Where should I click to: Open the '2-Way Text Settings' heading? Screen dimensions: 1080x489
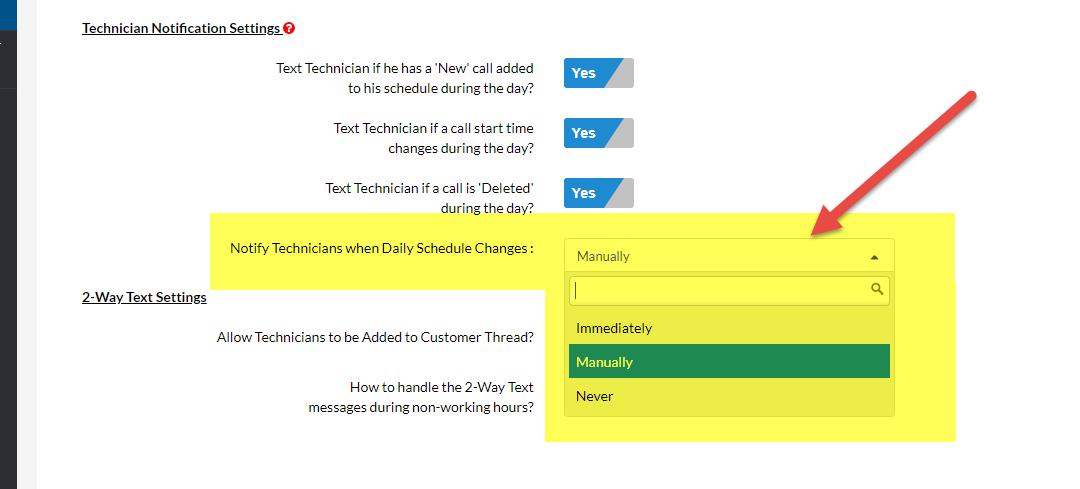tap(144, 297)
